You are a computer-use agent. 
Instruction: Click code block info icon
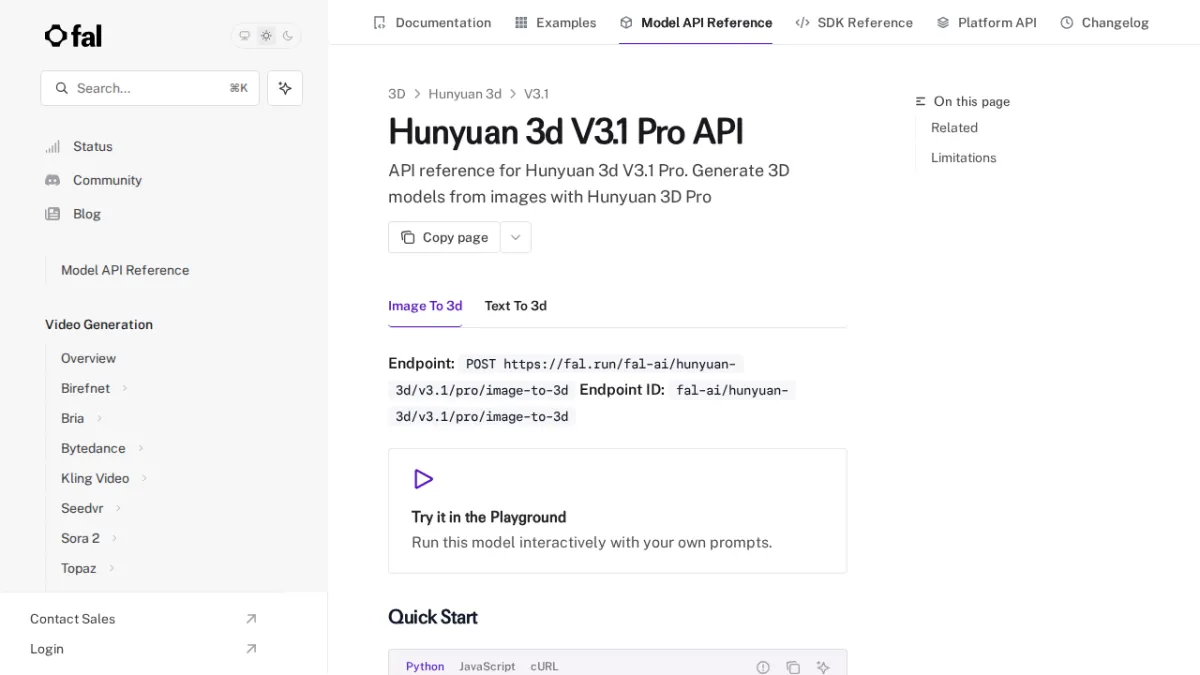click(x=763, y=667)
